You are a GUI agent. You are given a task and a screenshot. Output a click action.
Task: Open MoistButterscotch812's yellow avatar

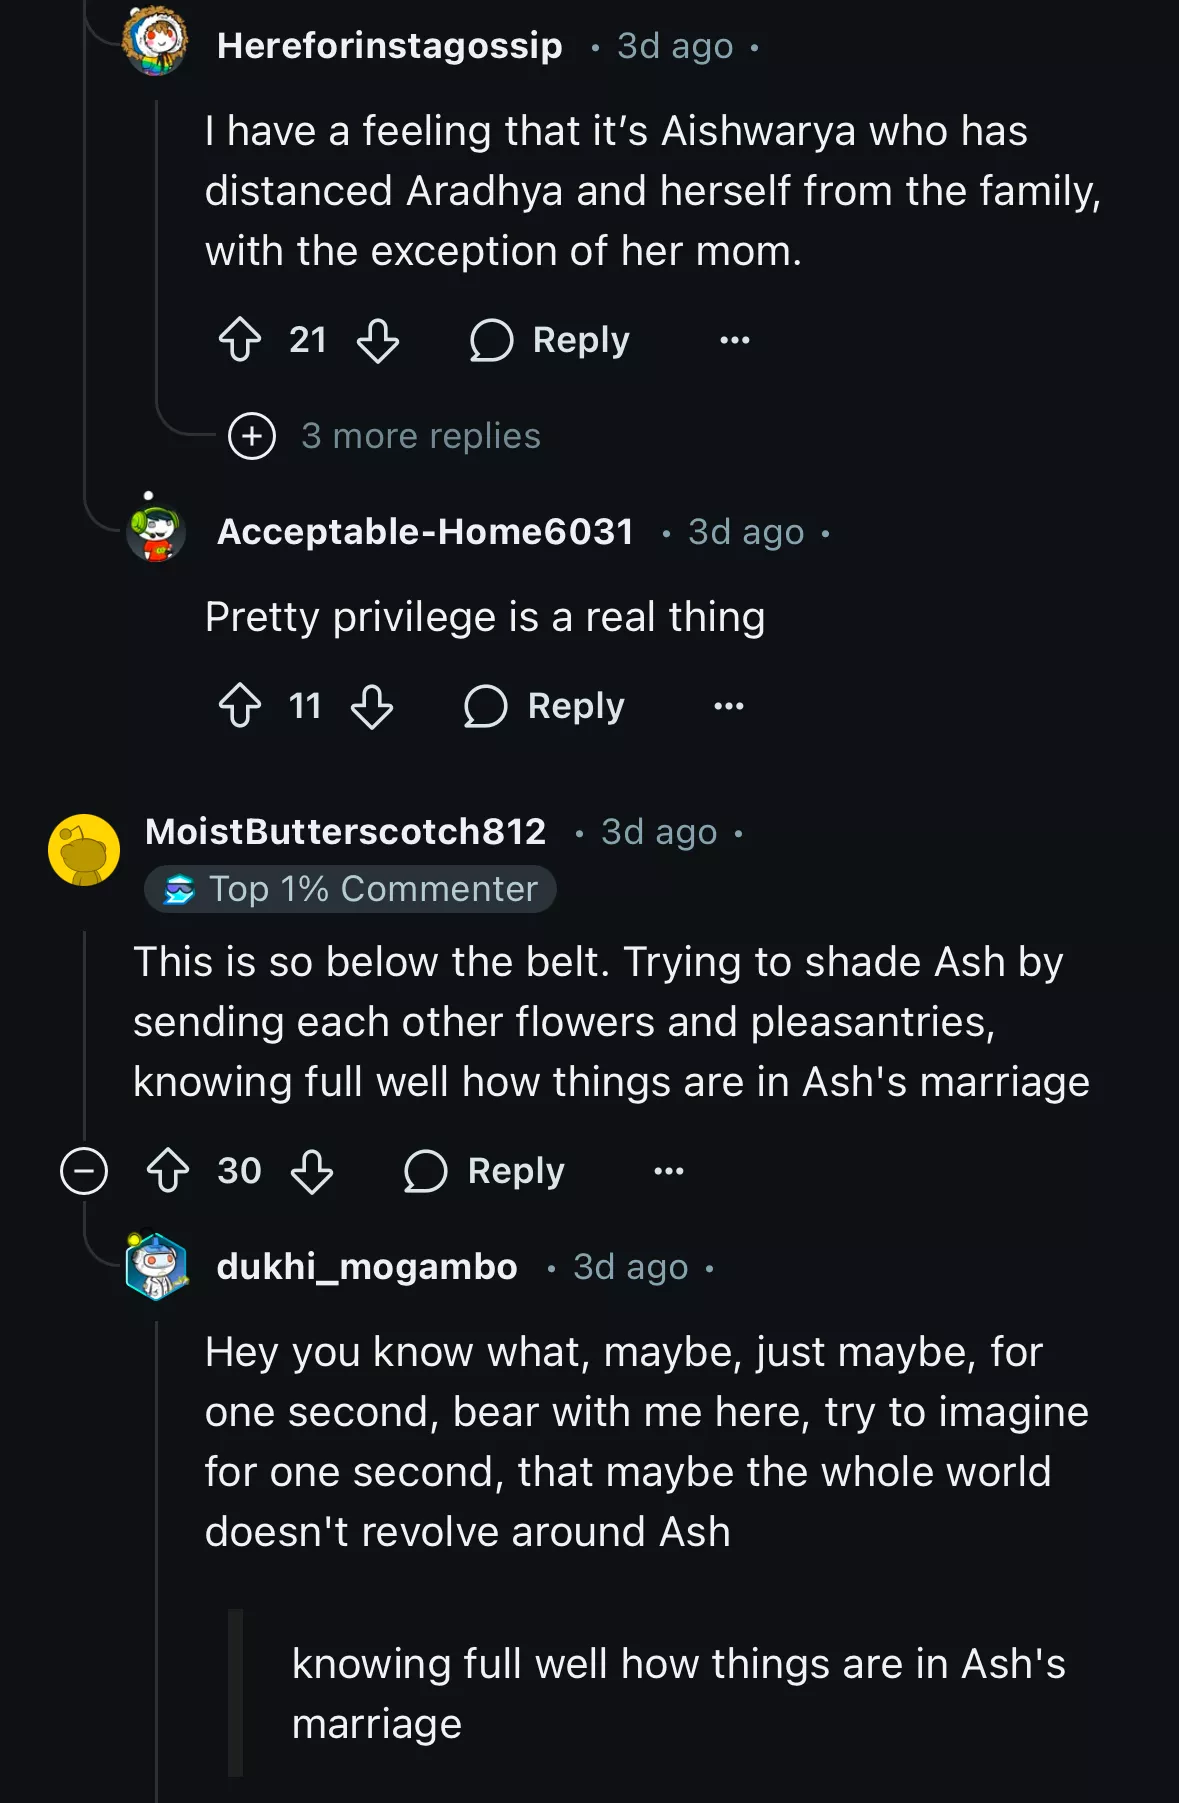click(x=84, y=850)
